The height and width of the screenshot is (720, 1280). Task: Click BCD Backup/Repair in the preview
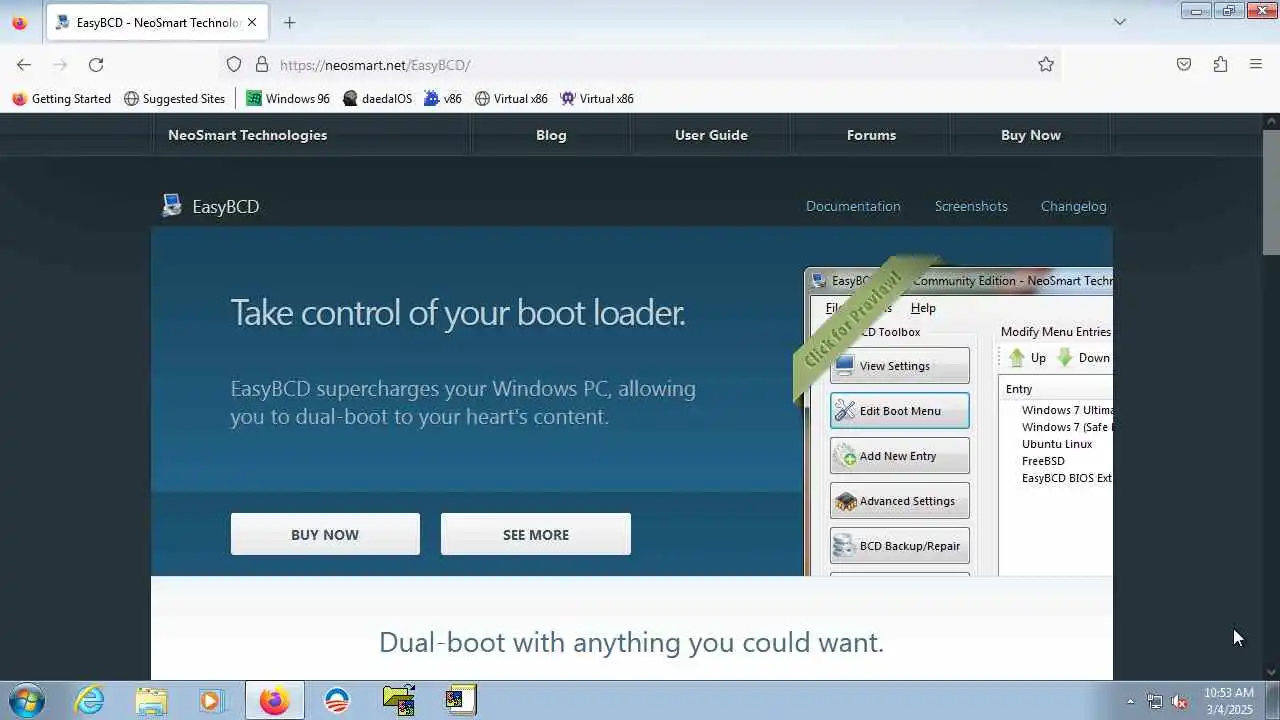899,546
